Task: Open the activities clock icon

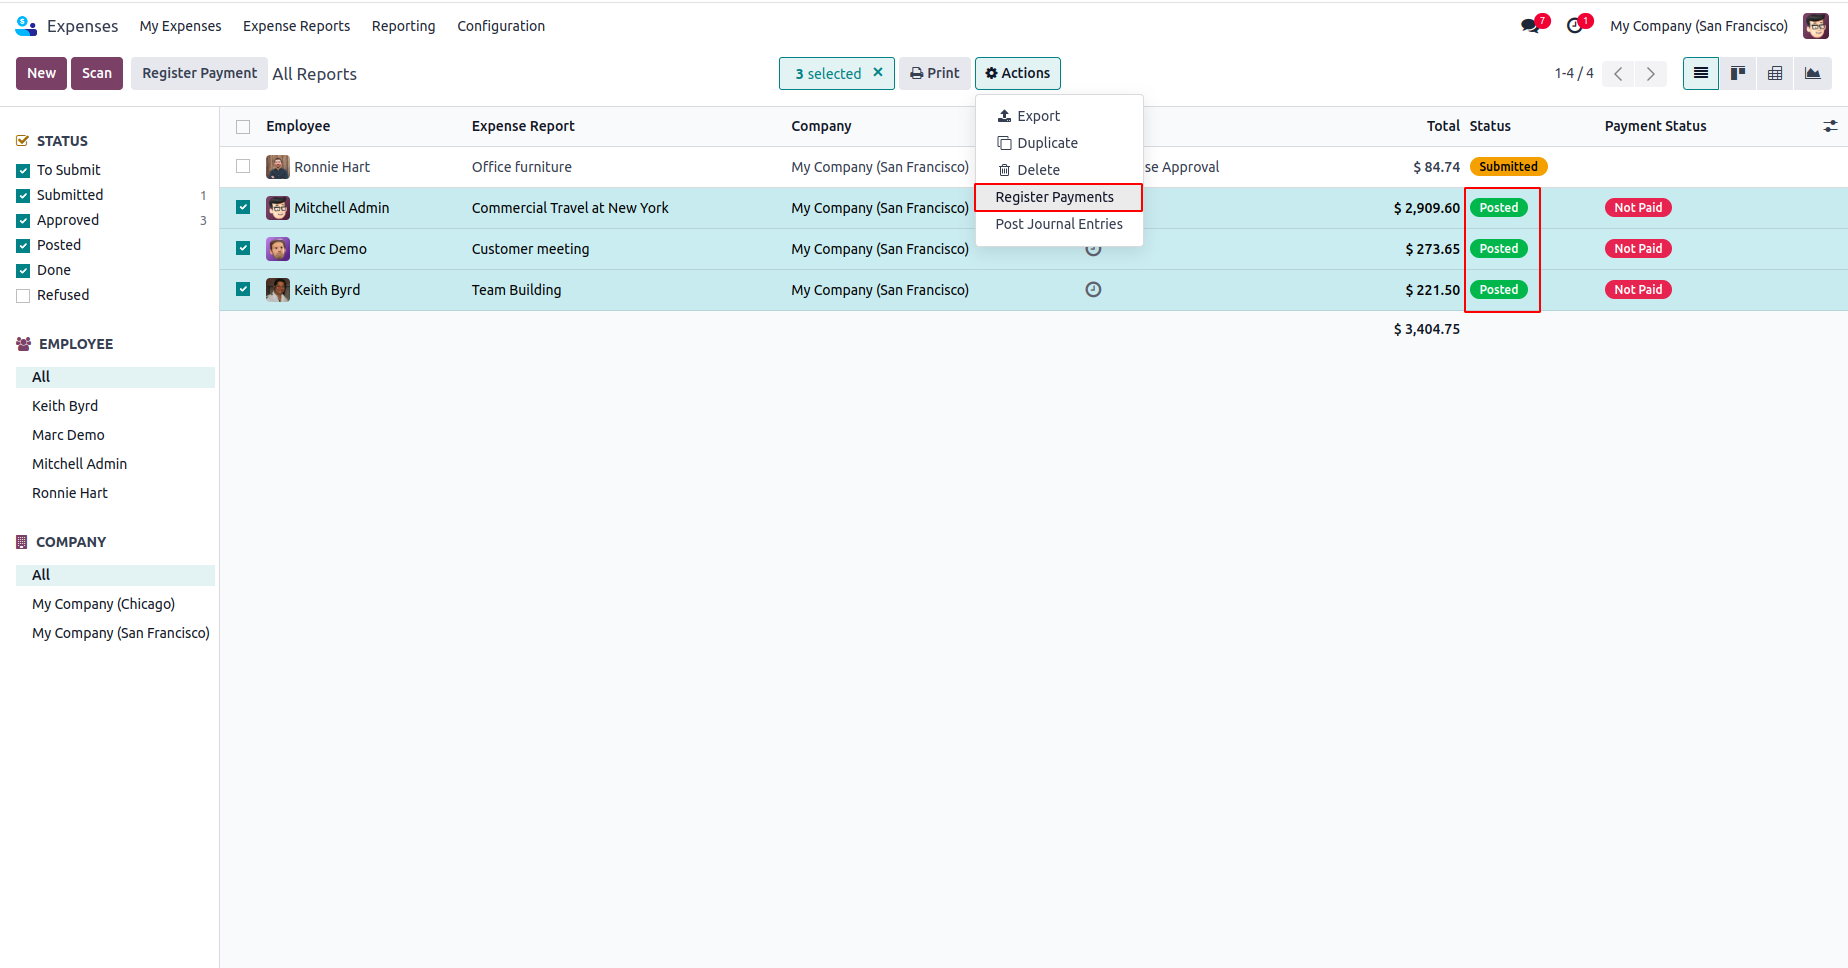Action: click(x=1576, y=26)
